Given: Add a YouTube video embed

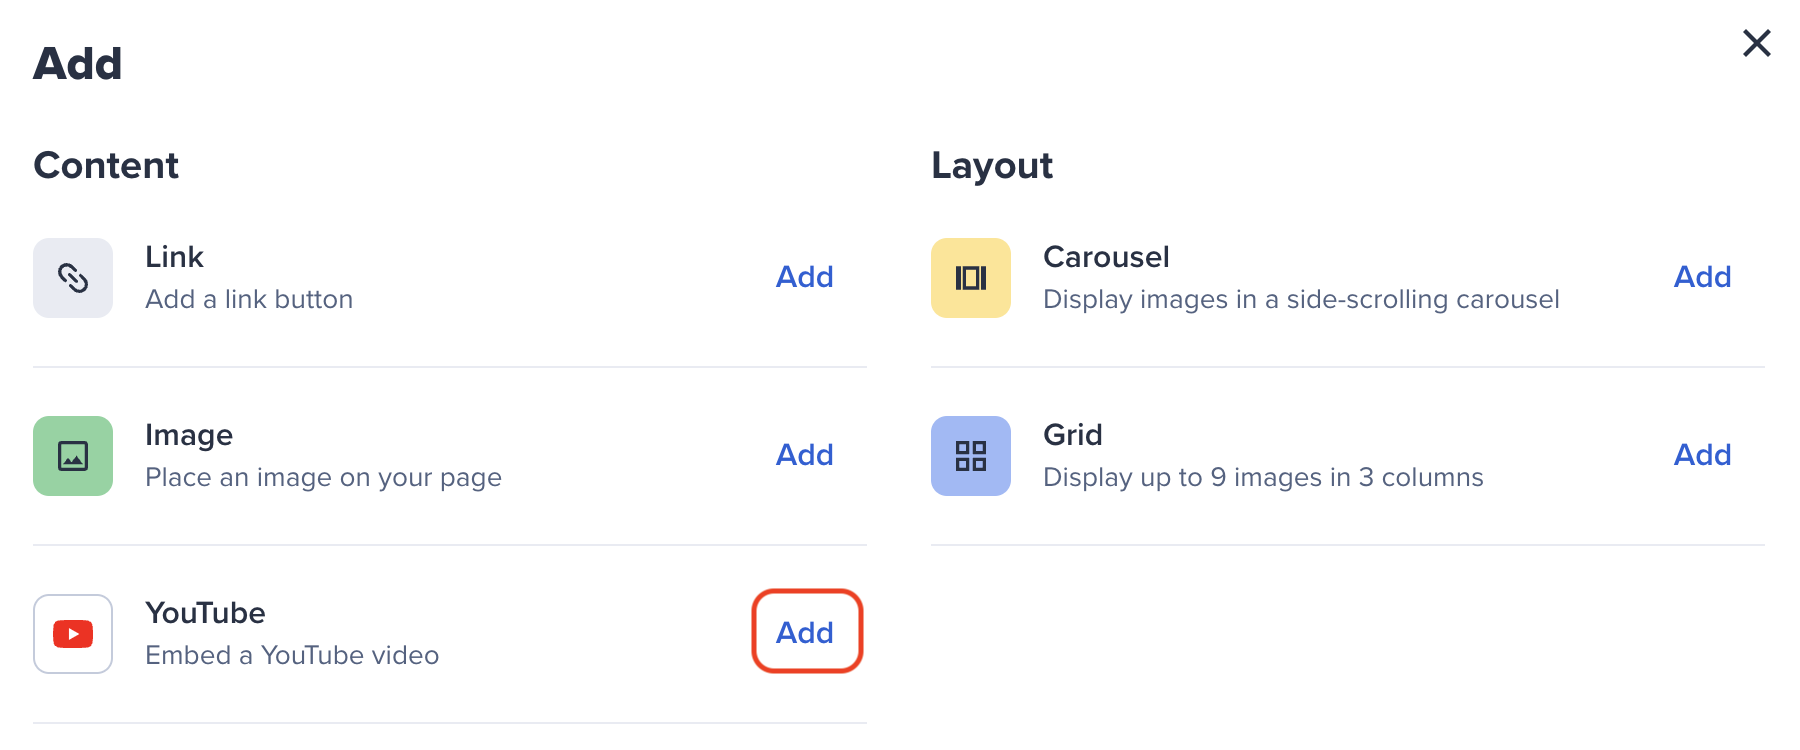Looking at the screenshot, I should tap(806, 632).
